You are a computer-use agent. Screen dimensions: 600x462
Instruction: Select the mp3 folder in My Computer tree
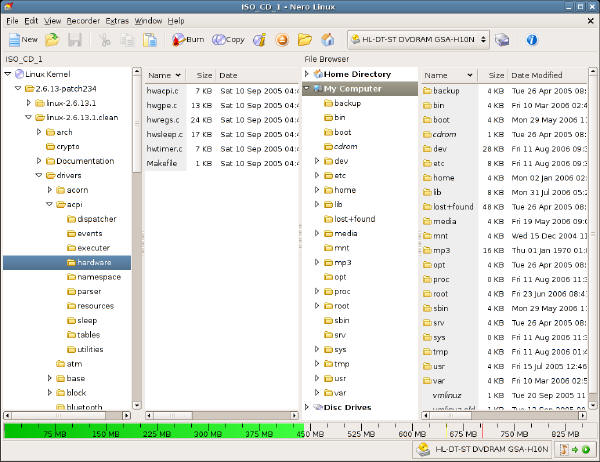tap(342, 262)
